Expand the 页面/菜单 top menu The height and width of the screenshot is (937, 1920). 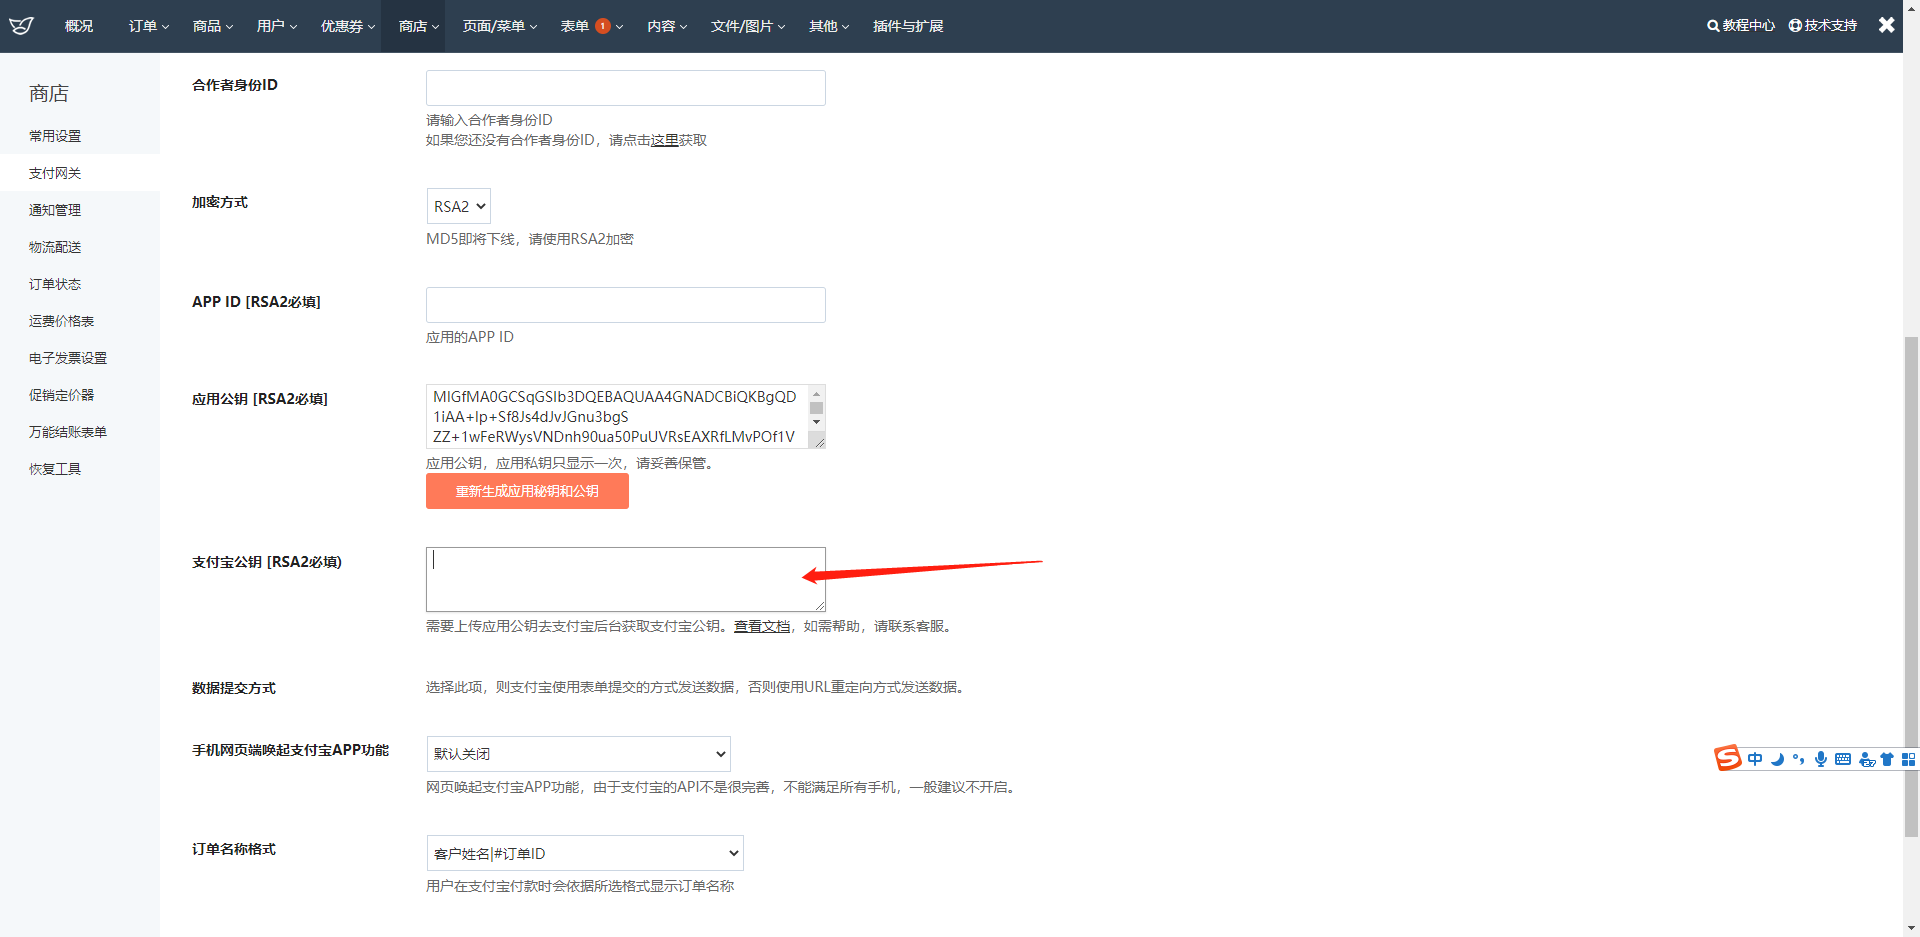coord(500,26)
